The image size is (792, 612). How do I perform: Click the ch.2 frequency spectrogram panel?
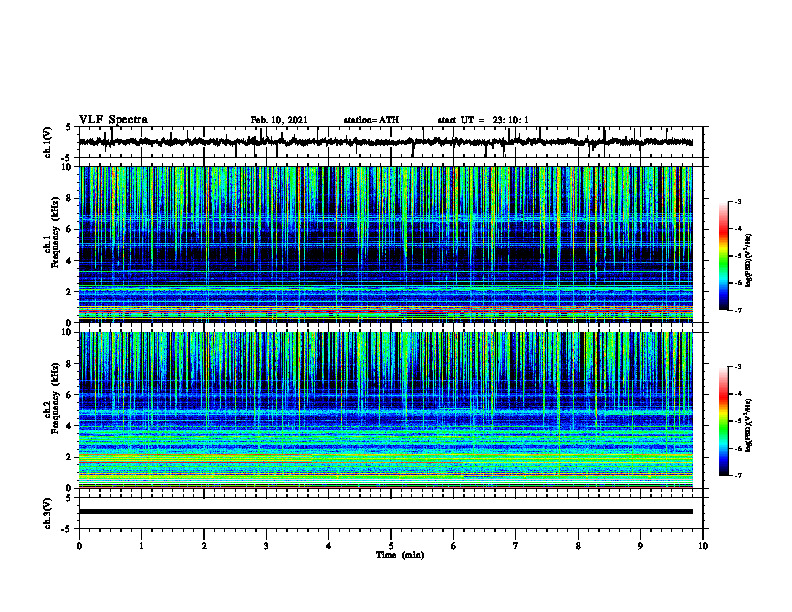(386, 410)
